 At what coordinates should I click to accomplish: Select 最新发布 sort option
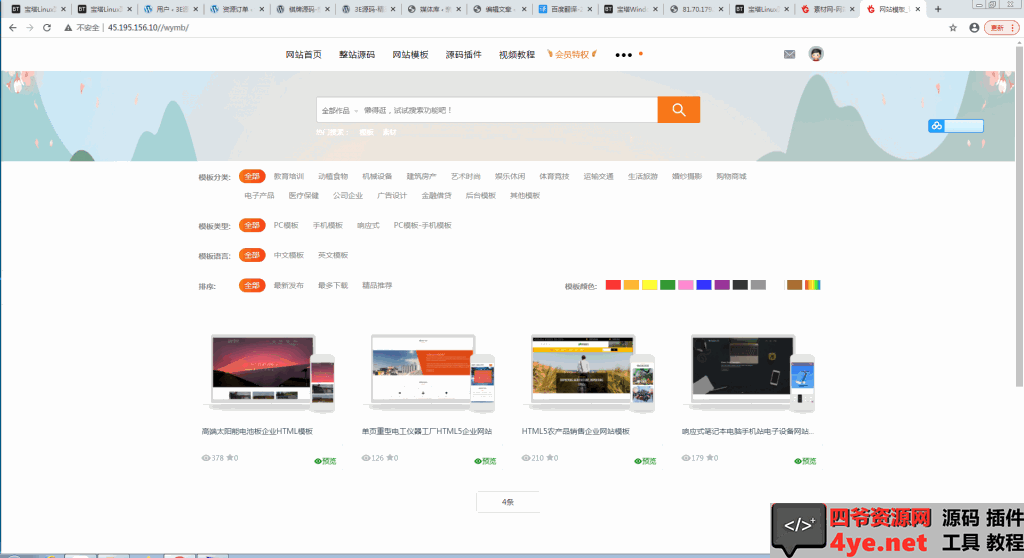288,285
